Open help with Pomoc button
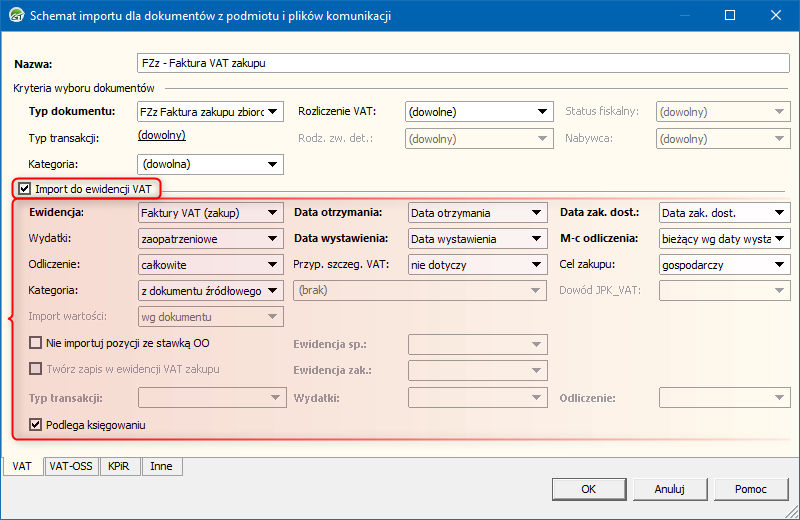Screen dimensions: 800x520 751,489
